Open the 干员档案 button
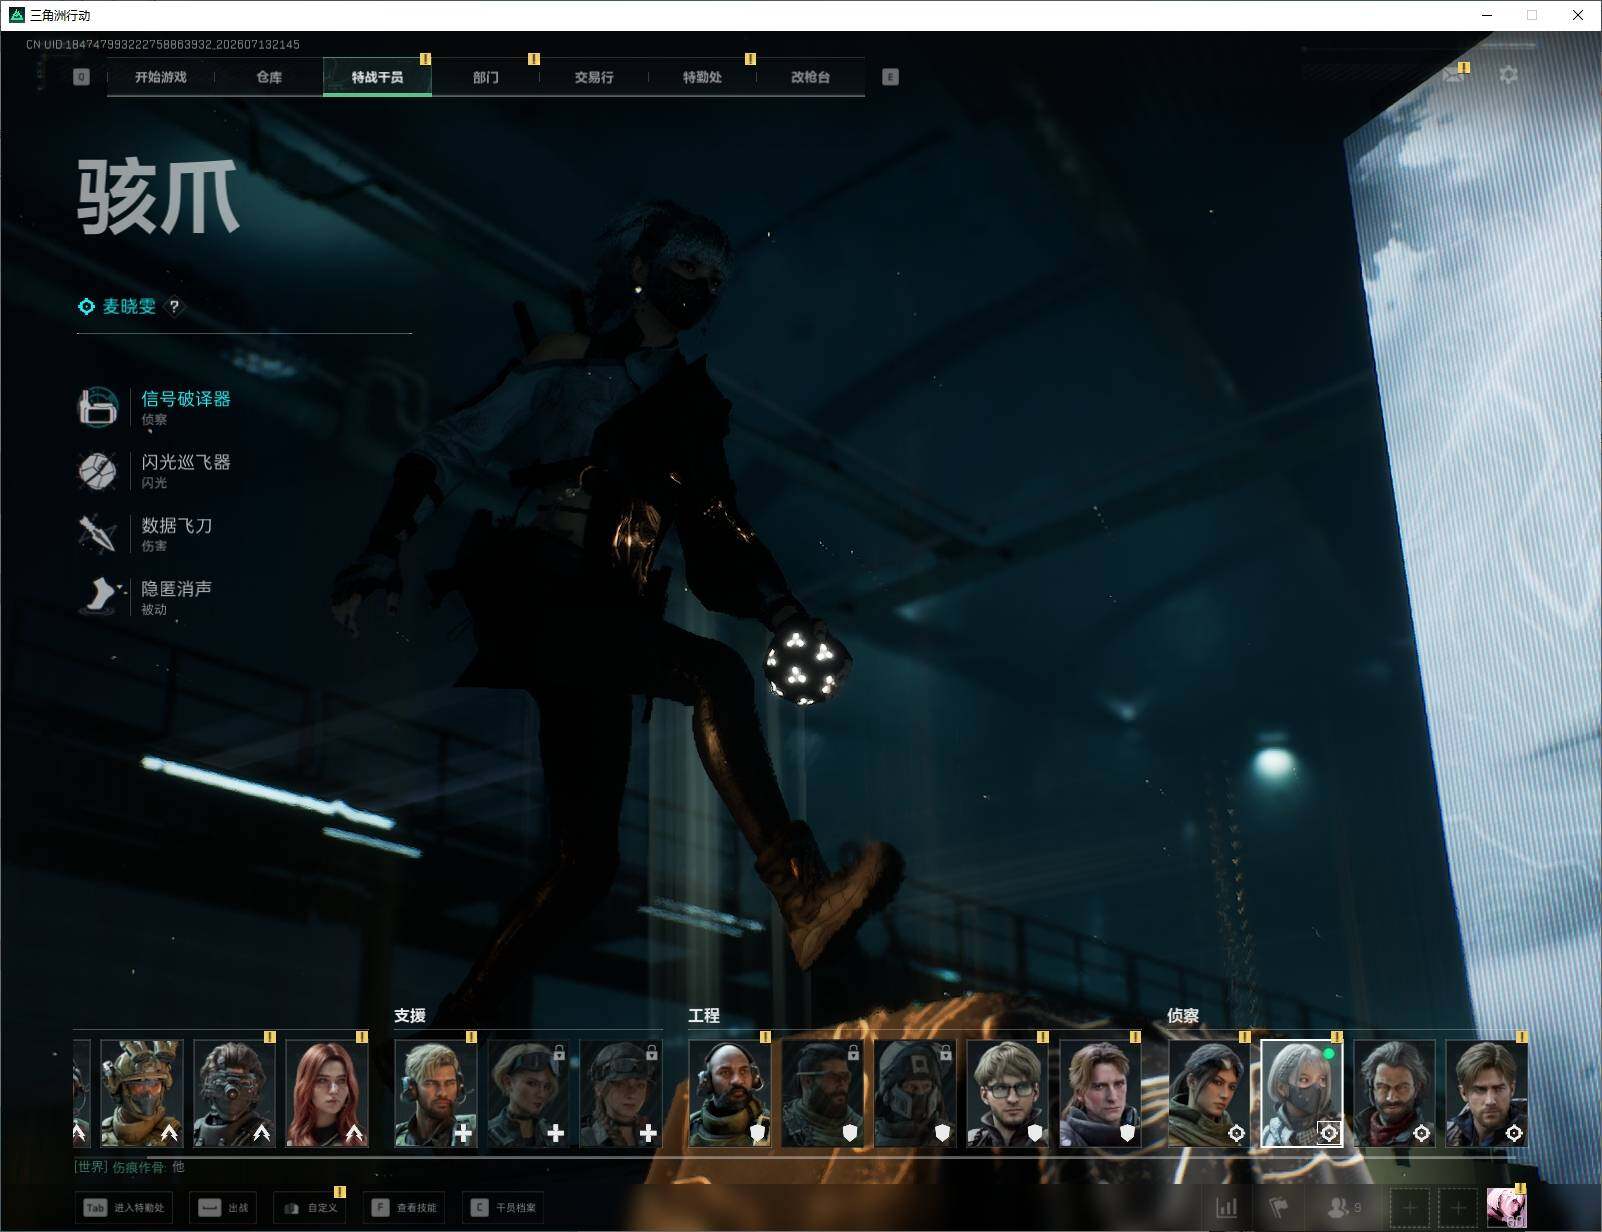 pyautogui.click(x=503, y=1208)
